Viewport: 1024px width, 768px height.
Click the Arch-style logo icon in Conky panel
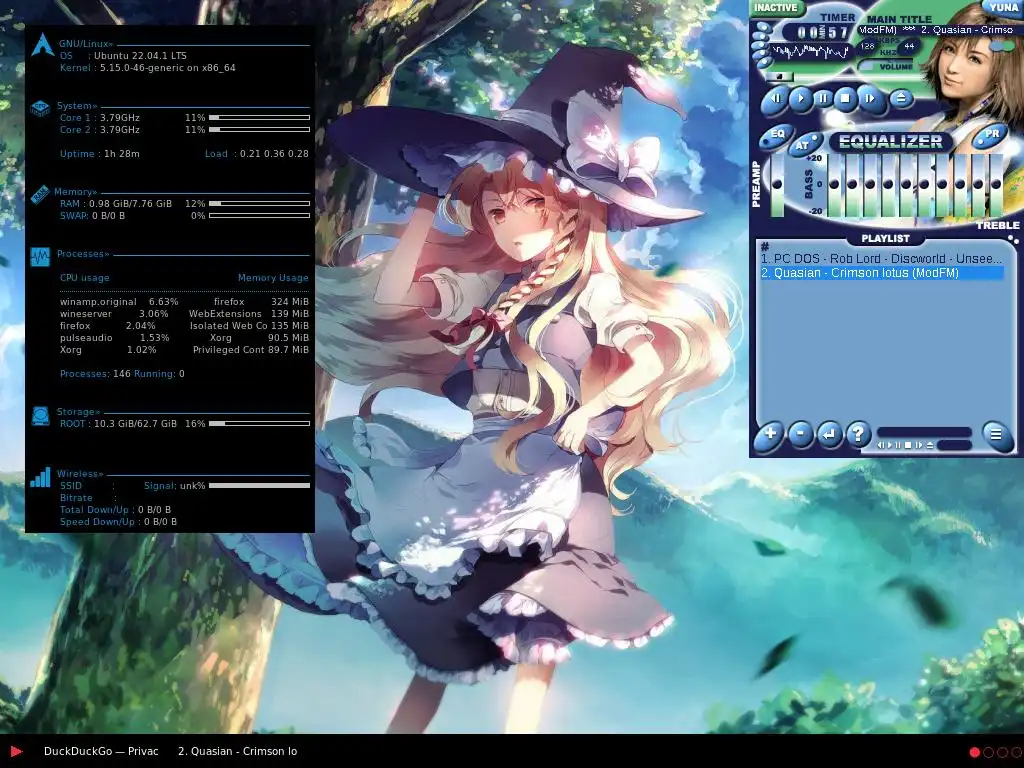point(42,46)
